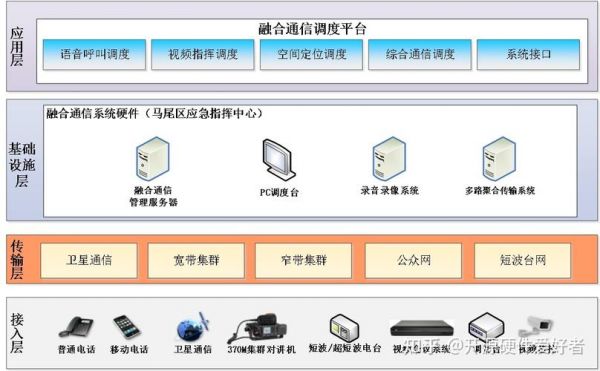Click the 录音录像系统 server icon
This screenshot has height=371, width=600.
click(389, 158)
